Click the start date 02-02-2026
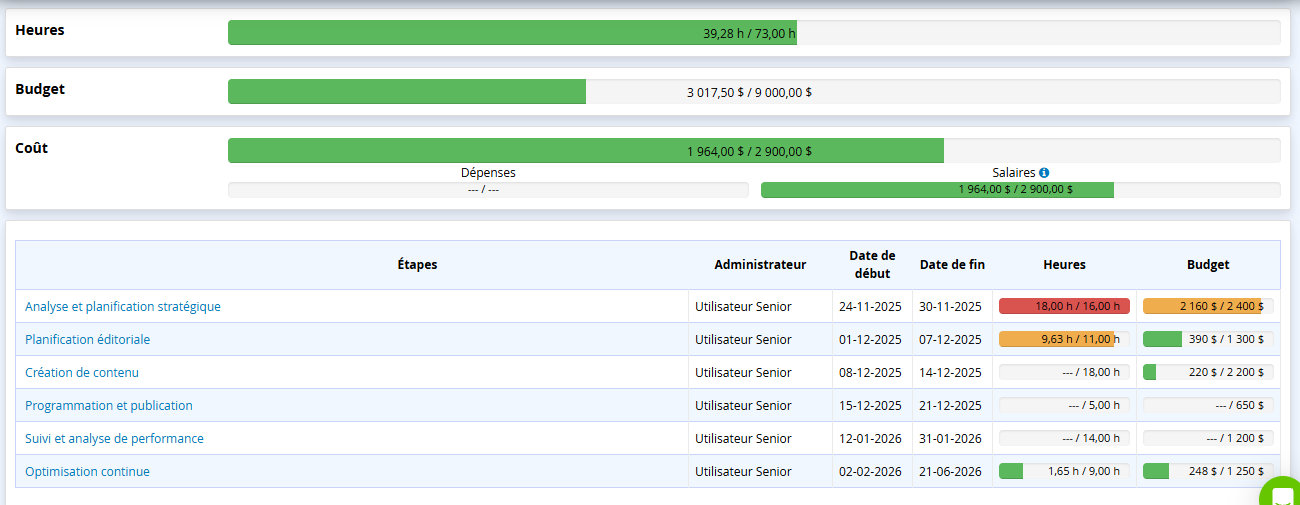The width and height of the screenshot is (1300, 505). [x=870, y=472]
